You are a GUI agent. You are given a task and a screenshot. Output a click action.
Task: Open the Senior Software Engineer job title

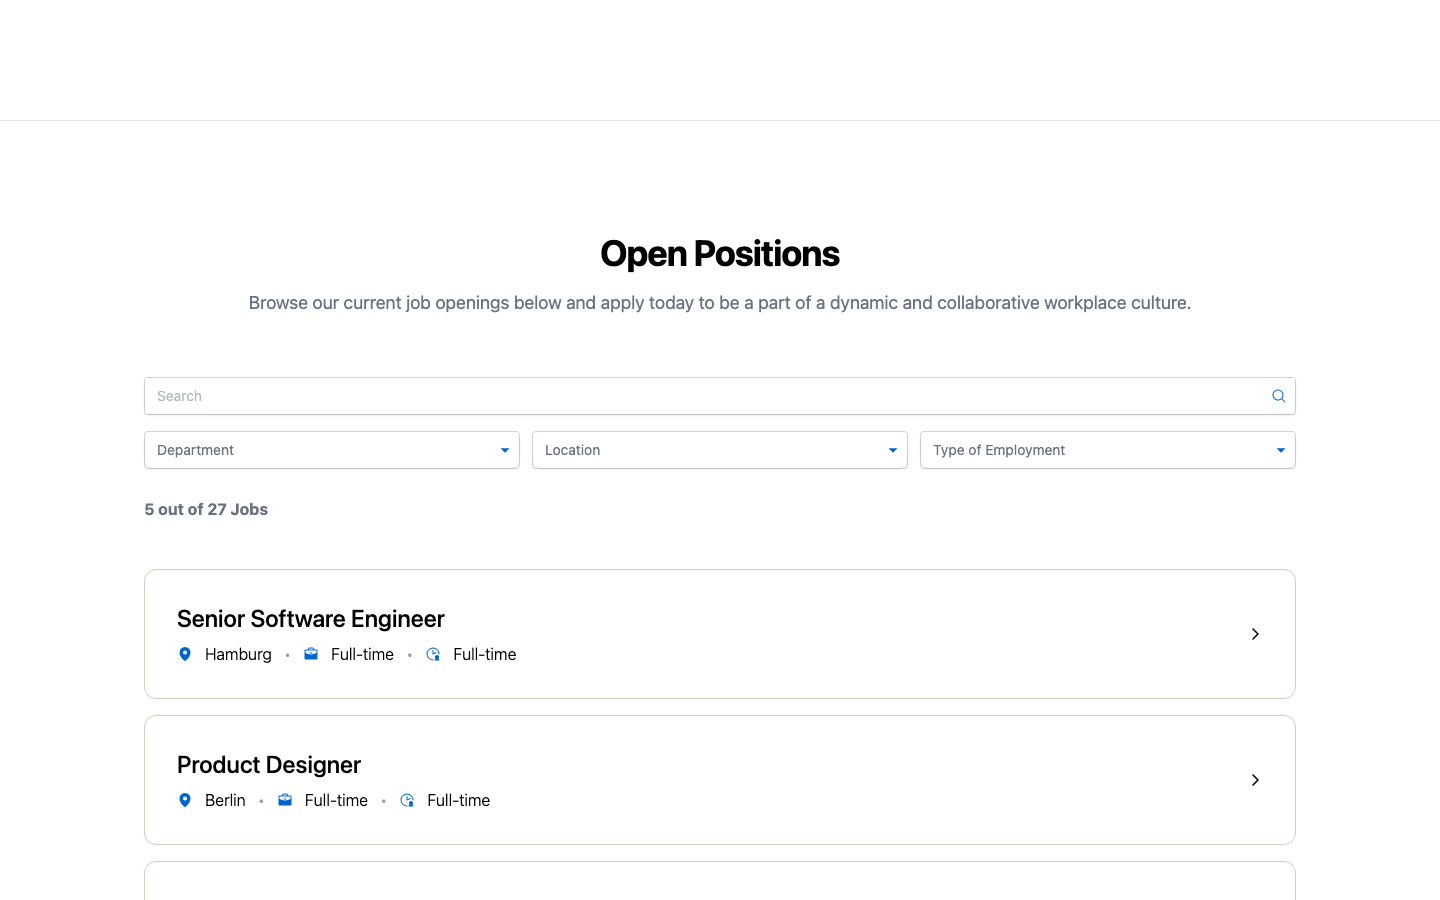coord(311,619)
